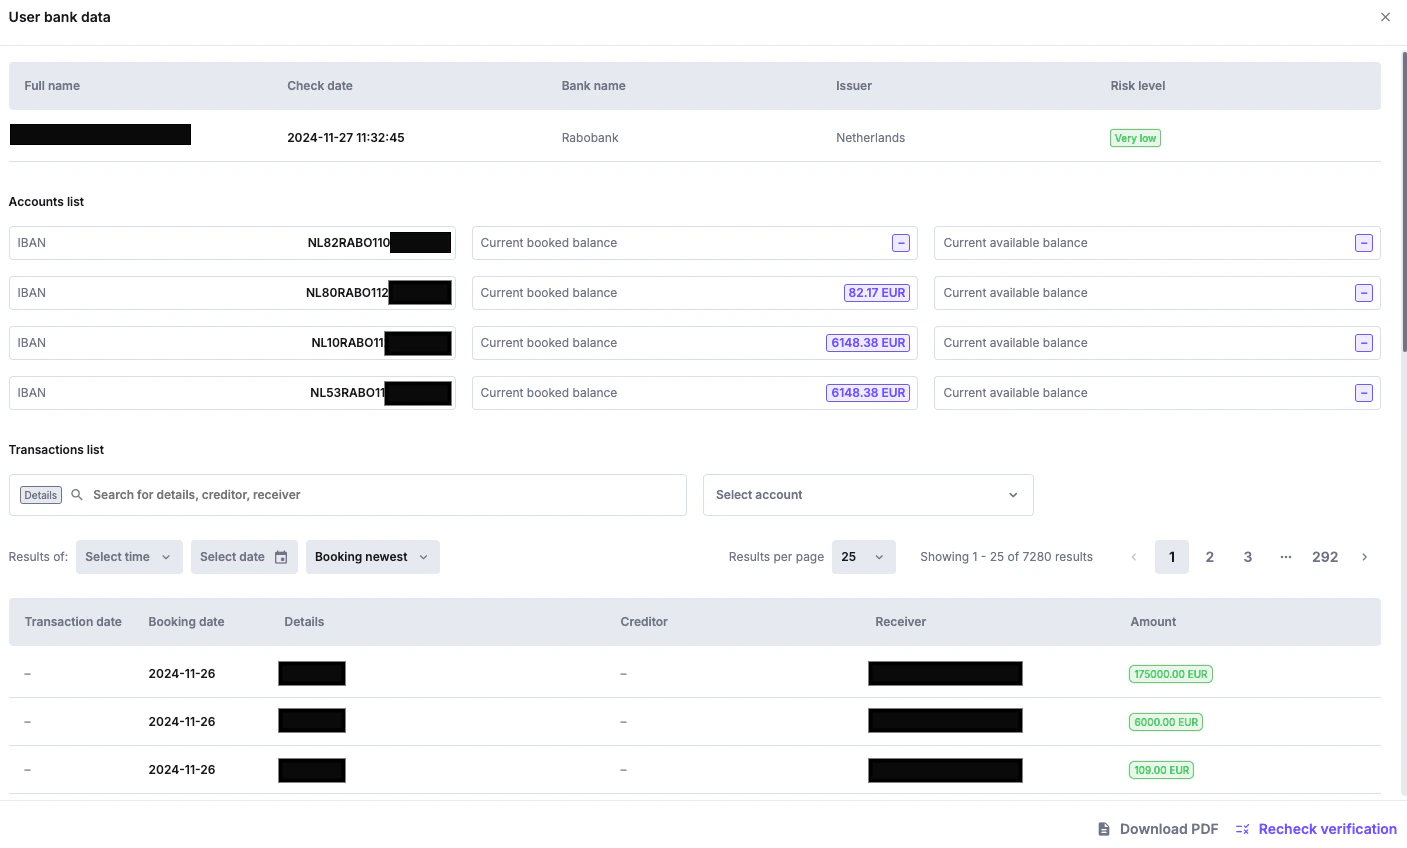
Task: Click Amount column header
Action: [x=1153, y=622]
